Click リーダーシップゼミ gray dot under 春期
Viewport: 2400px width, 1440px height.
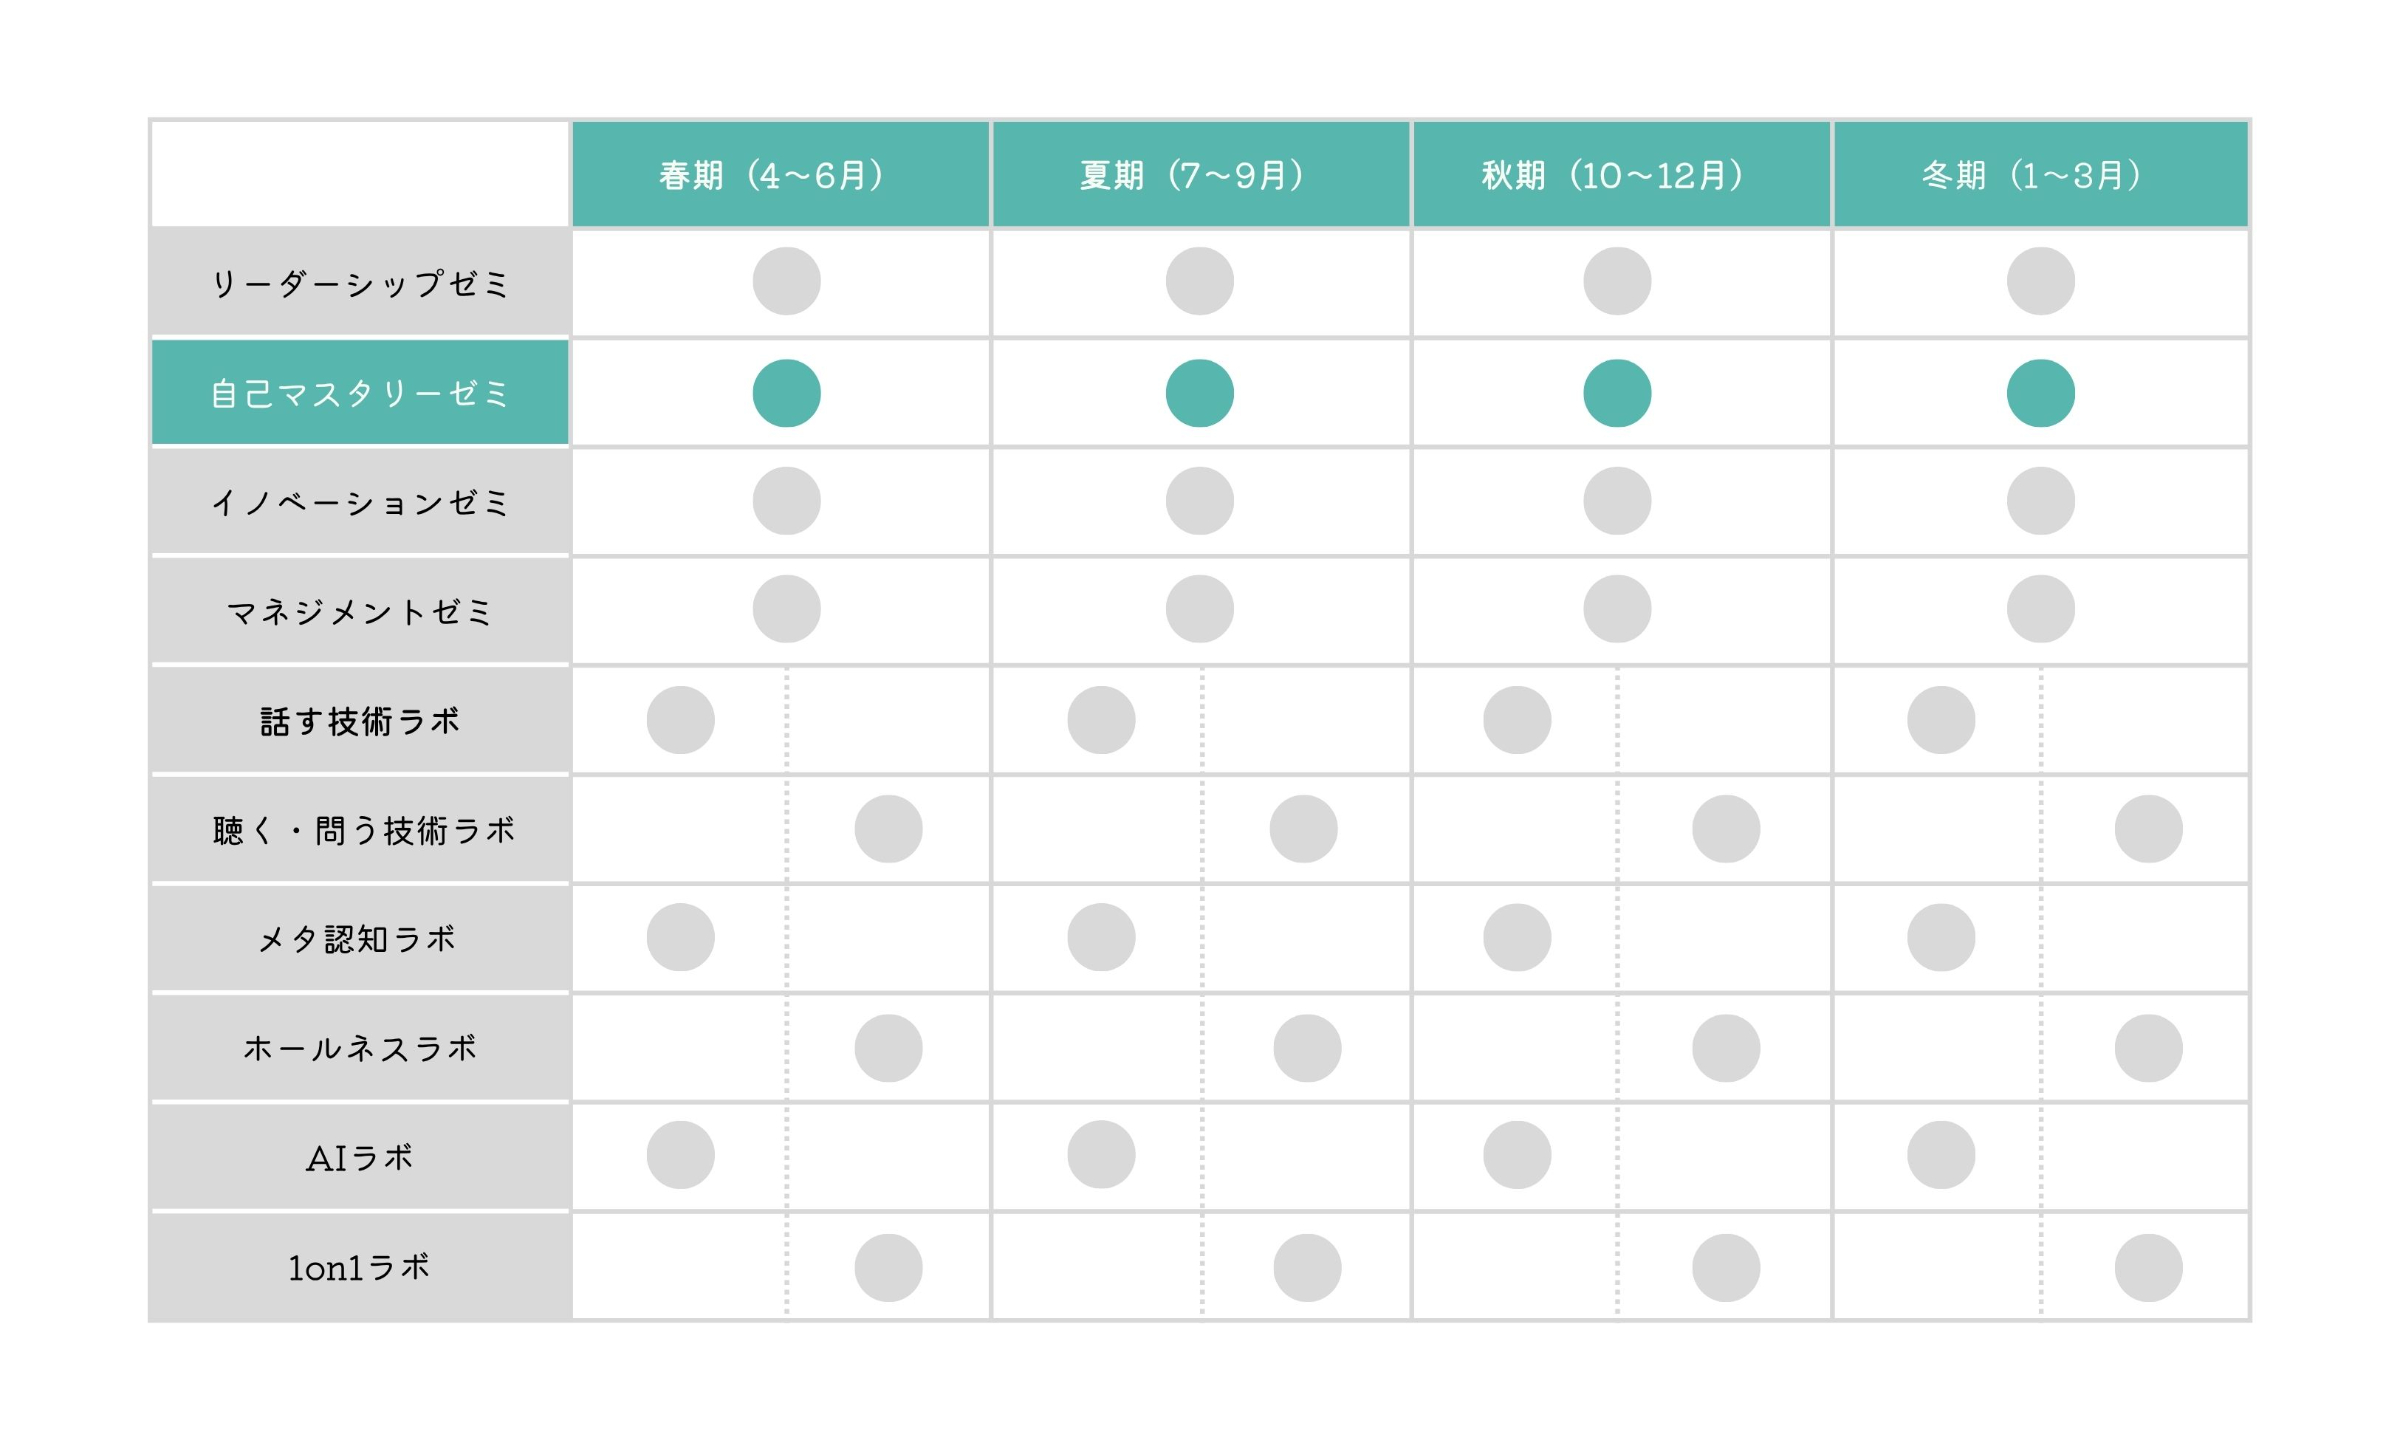pyautogui.click(x=786, y=281)
